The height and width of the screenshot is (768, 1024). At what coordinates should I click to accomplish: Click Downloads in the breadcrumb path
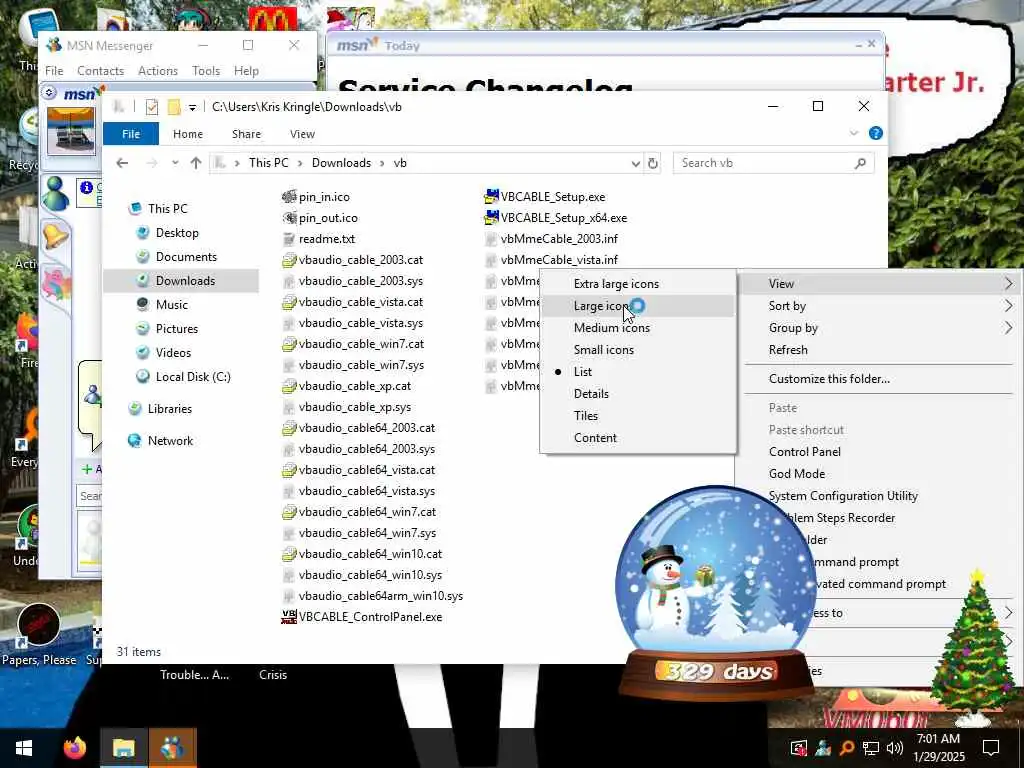click(x=341, y=163)
